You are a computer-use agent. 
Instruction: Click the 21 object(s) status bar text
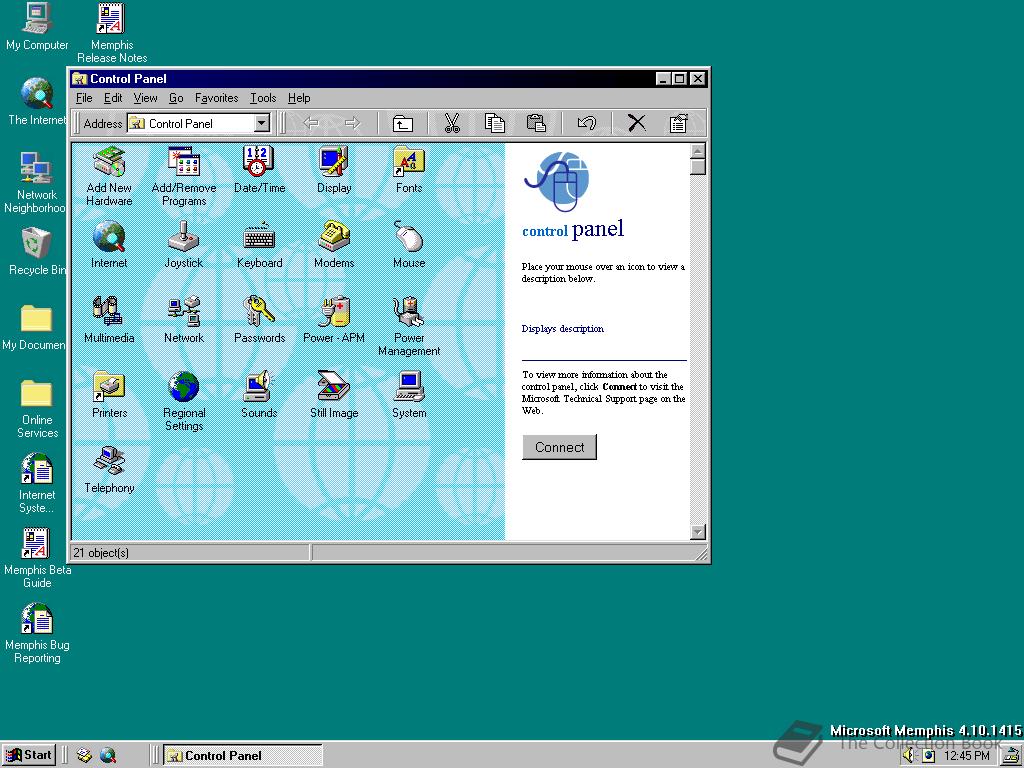click(x=101, y=553)
